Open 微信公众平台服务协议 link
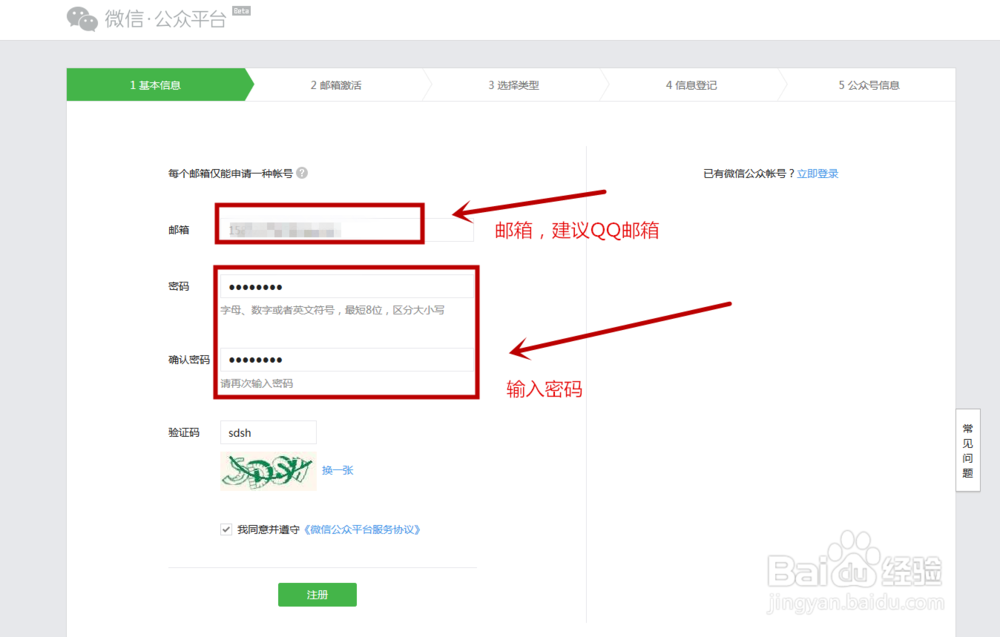1000x637 pixels. click(361, 529)
